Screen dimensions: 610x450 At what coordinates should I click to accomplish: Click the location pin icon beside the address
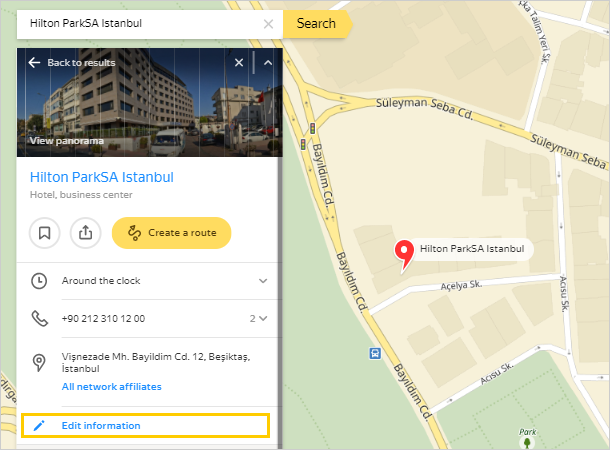point(39,362)
